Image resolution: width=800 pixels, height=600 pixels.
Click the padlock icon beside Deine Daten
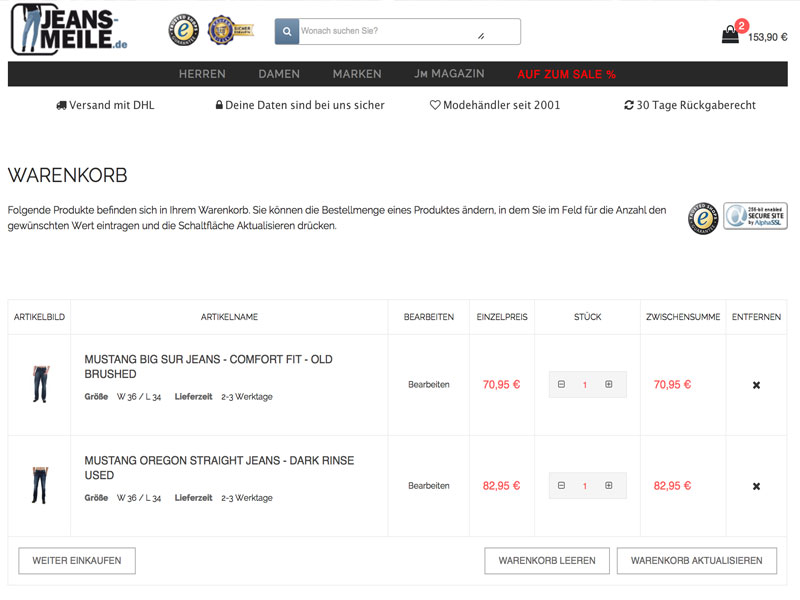[x=219, y=105]
